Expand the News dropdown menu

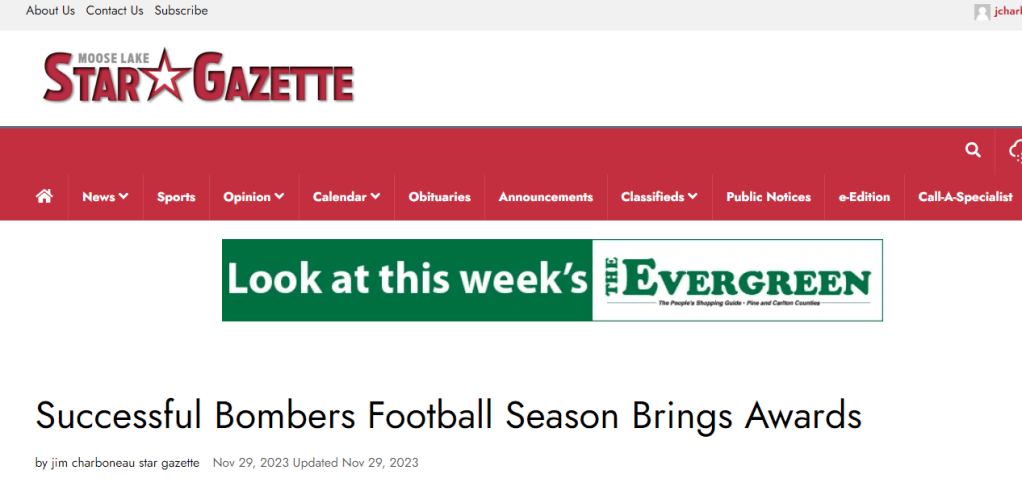coord(105,197)
